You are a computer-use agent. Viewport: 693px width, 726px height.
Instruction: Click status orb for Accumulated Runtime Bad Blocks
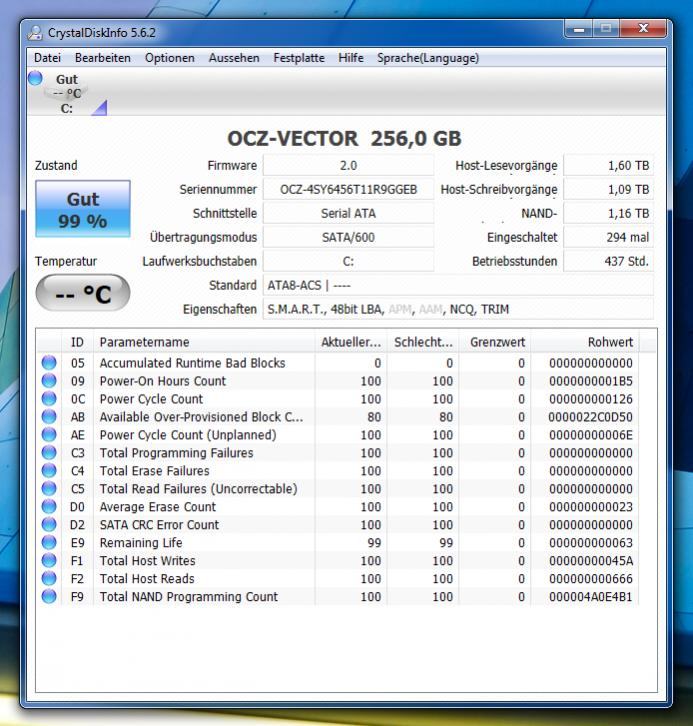point(49,363)
